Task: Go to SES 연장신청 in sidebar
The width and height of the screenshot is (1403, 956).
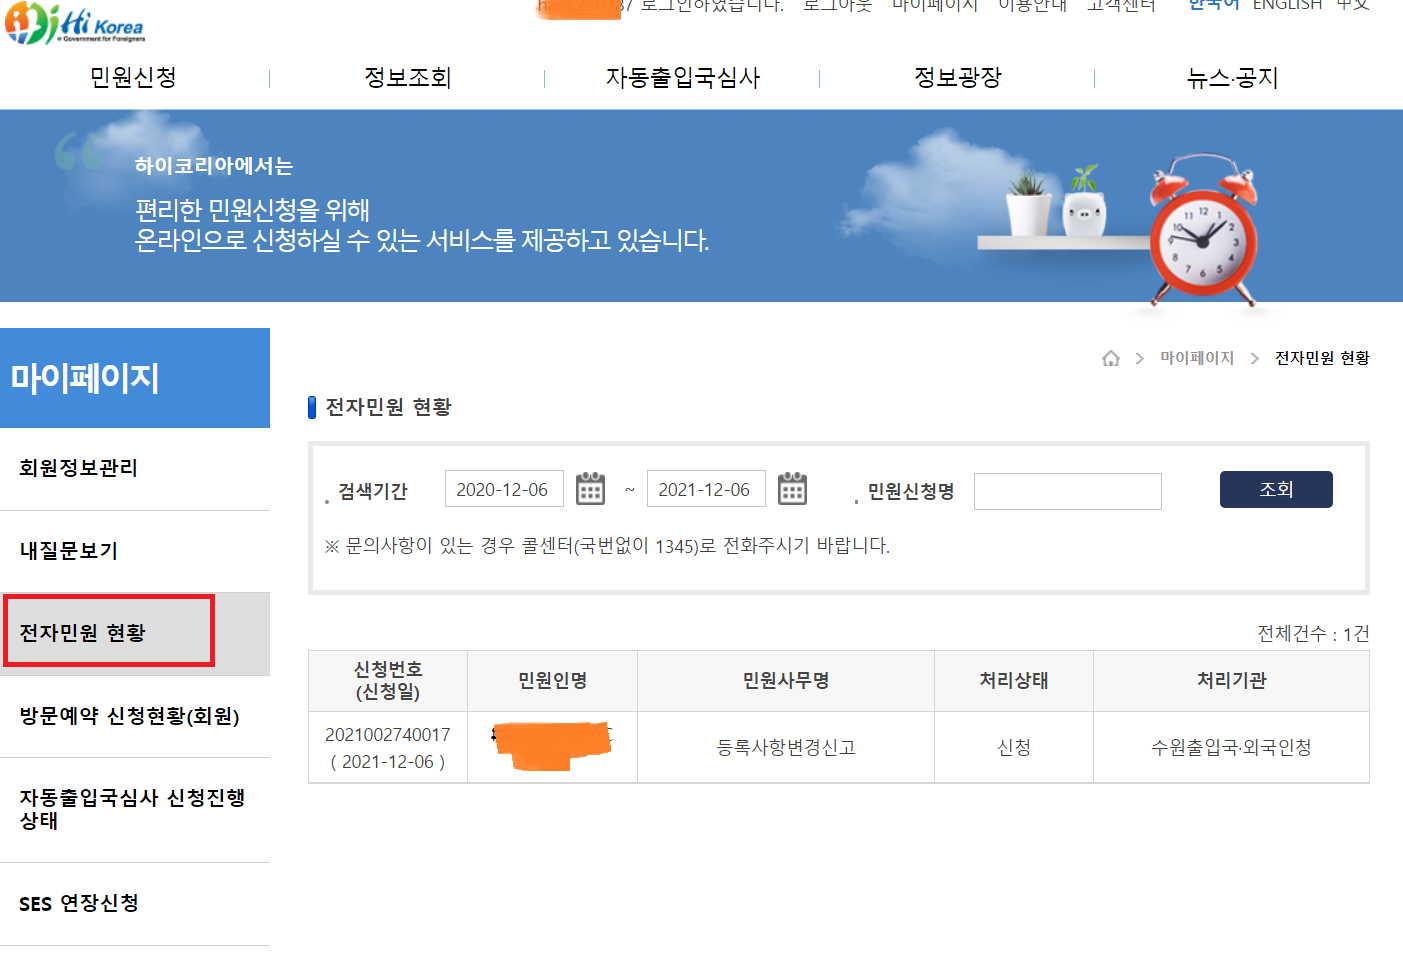Action: click(79, 903)
